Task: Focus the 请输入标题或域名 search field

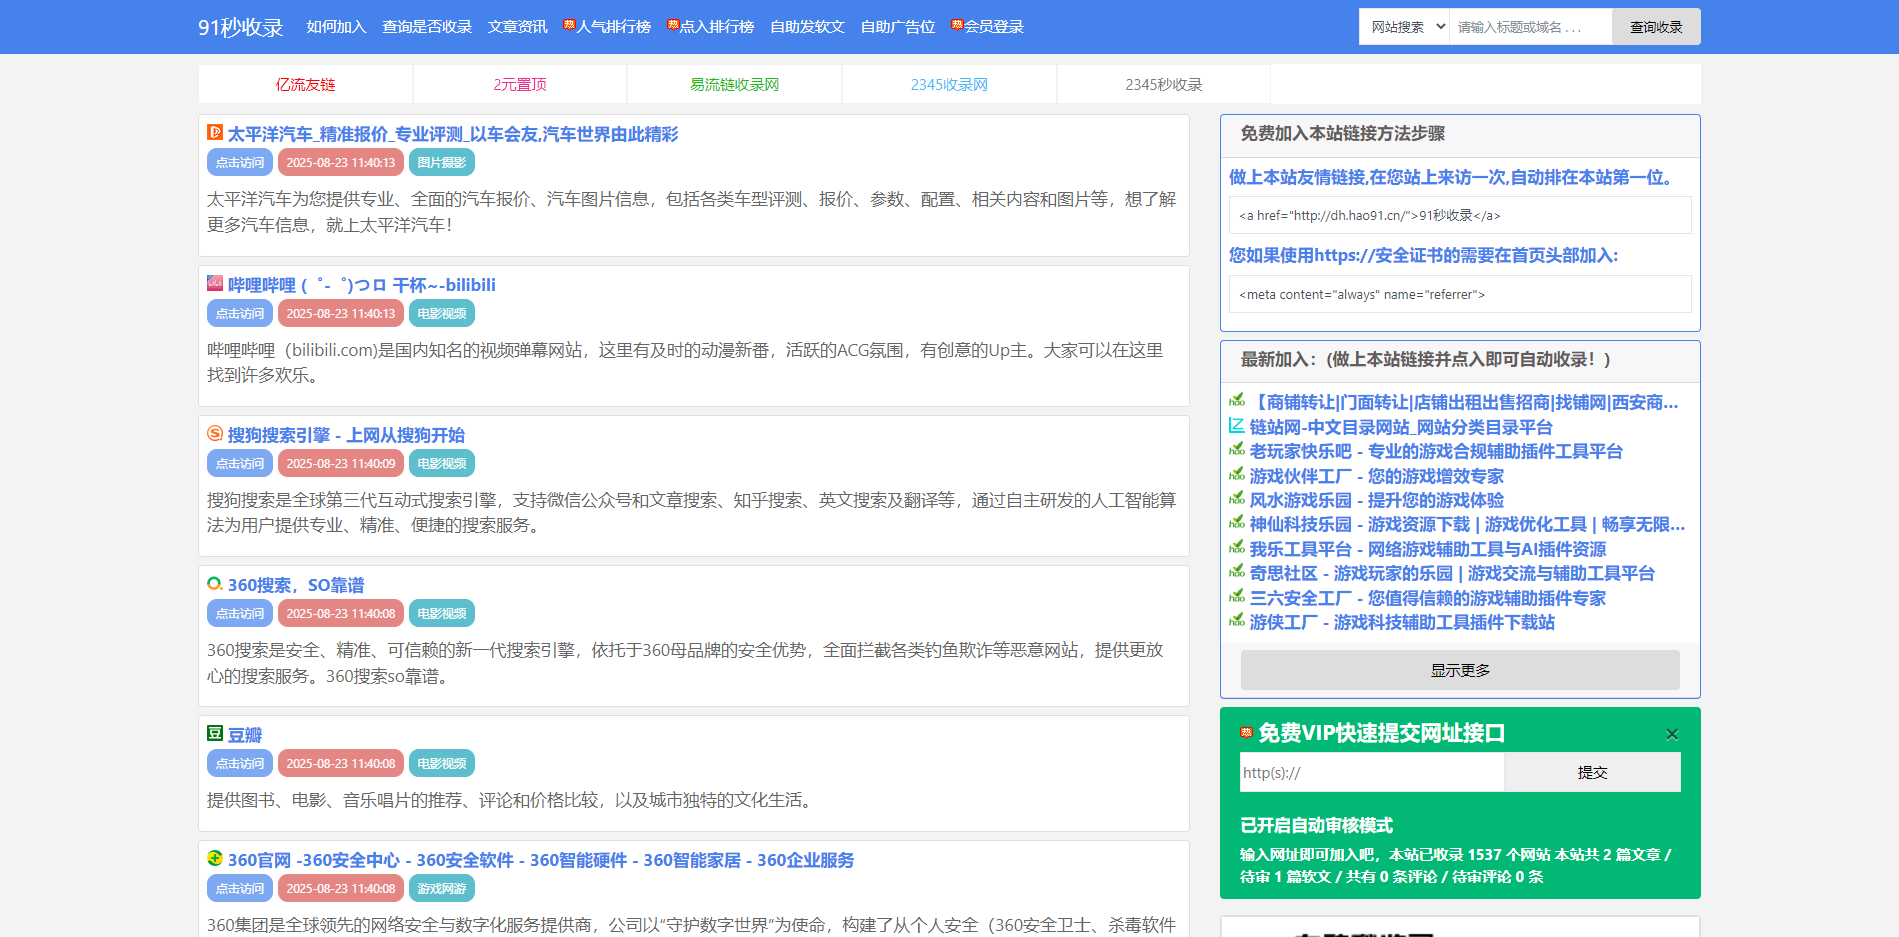Action: (x=1530, y=27)
